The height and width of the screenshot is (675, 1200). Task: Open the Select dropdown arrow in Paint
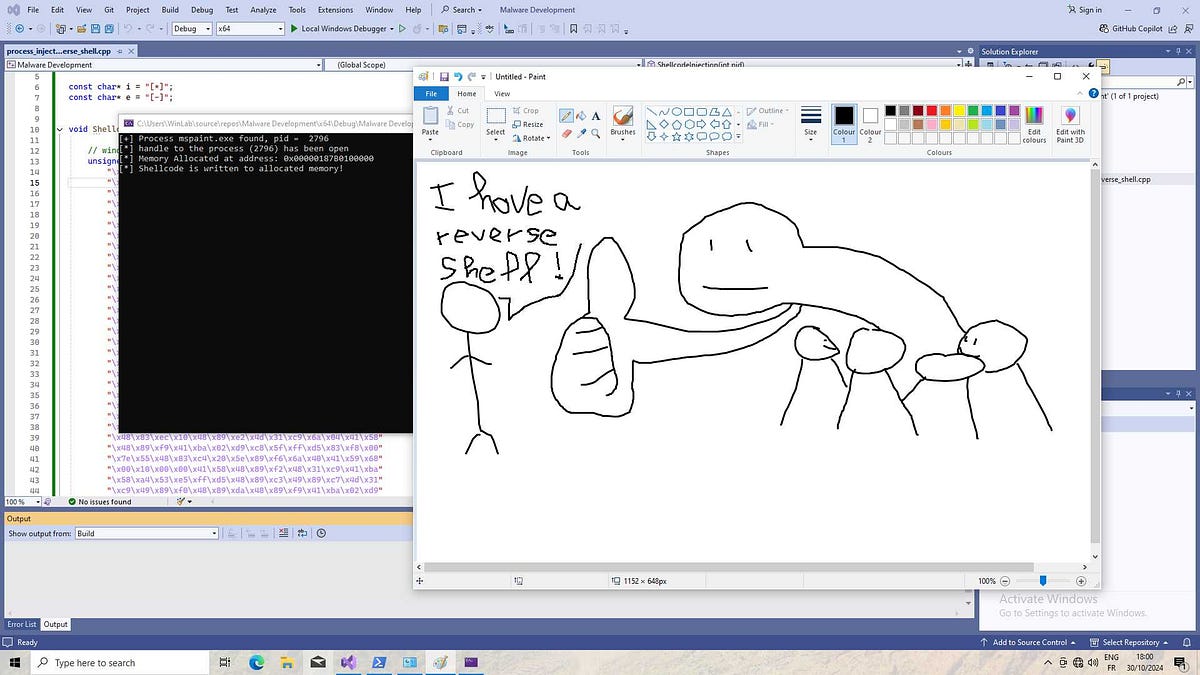tap(496, 139)
